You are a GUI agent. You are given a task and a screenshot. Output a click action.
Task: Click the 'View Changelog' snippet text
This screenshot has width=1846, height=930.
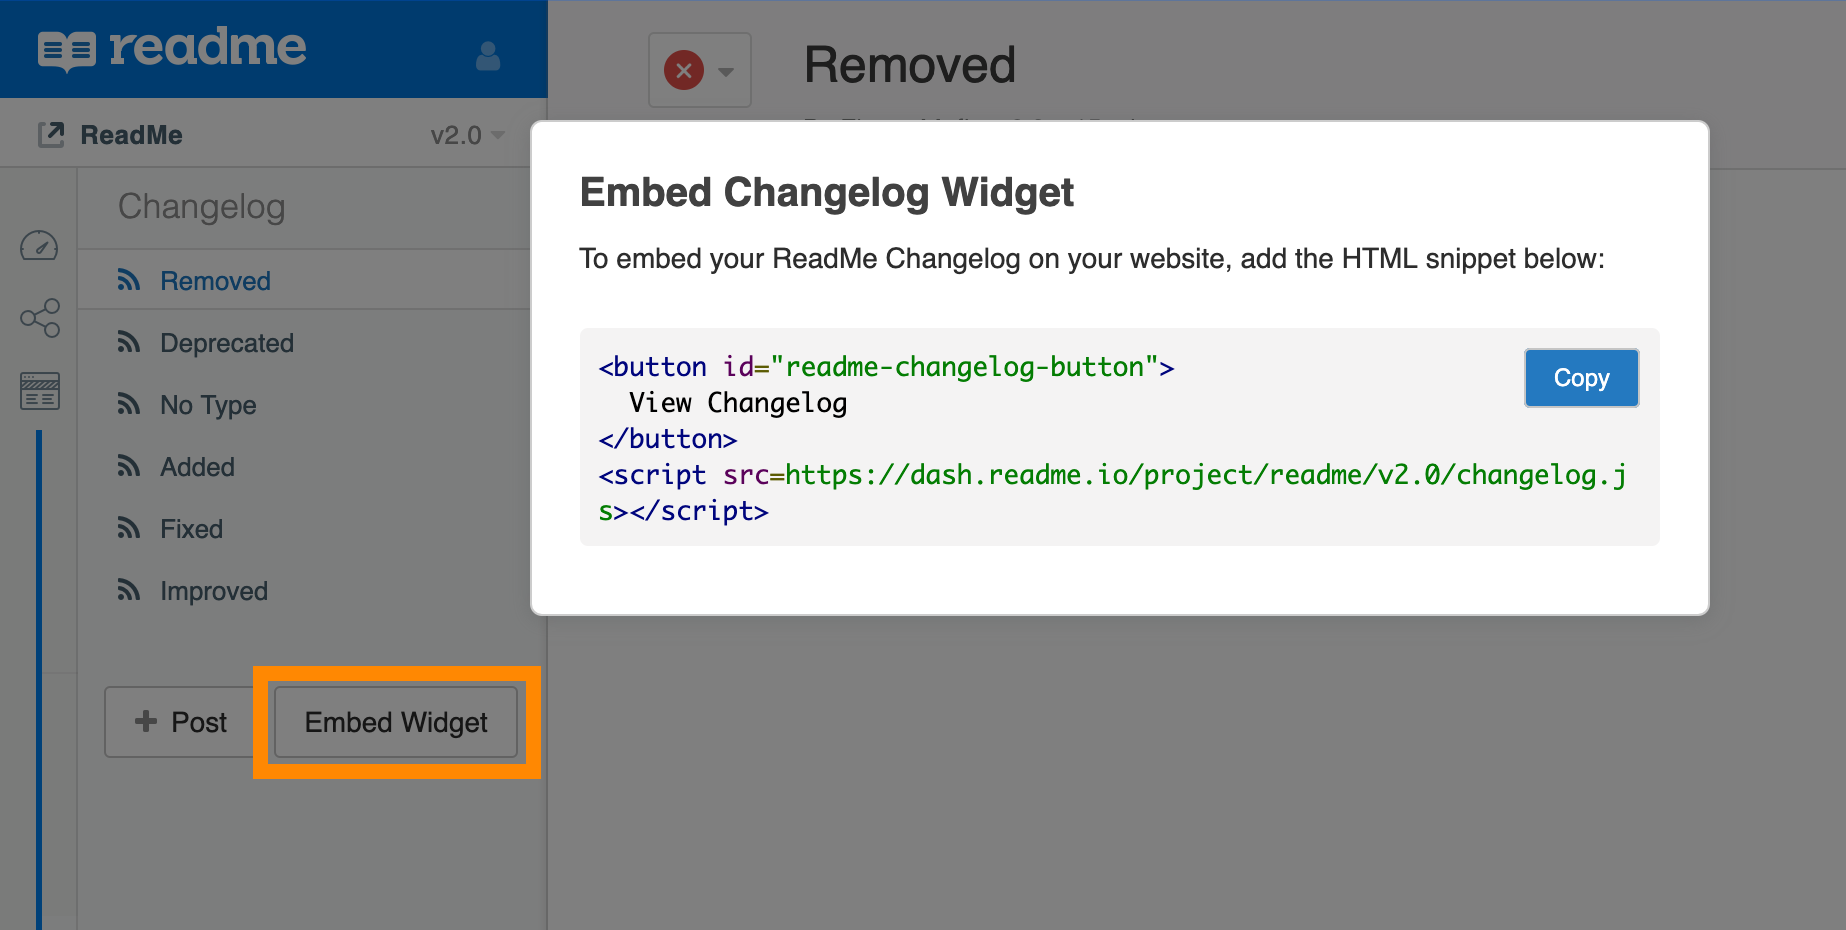[738, 403]
